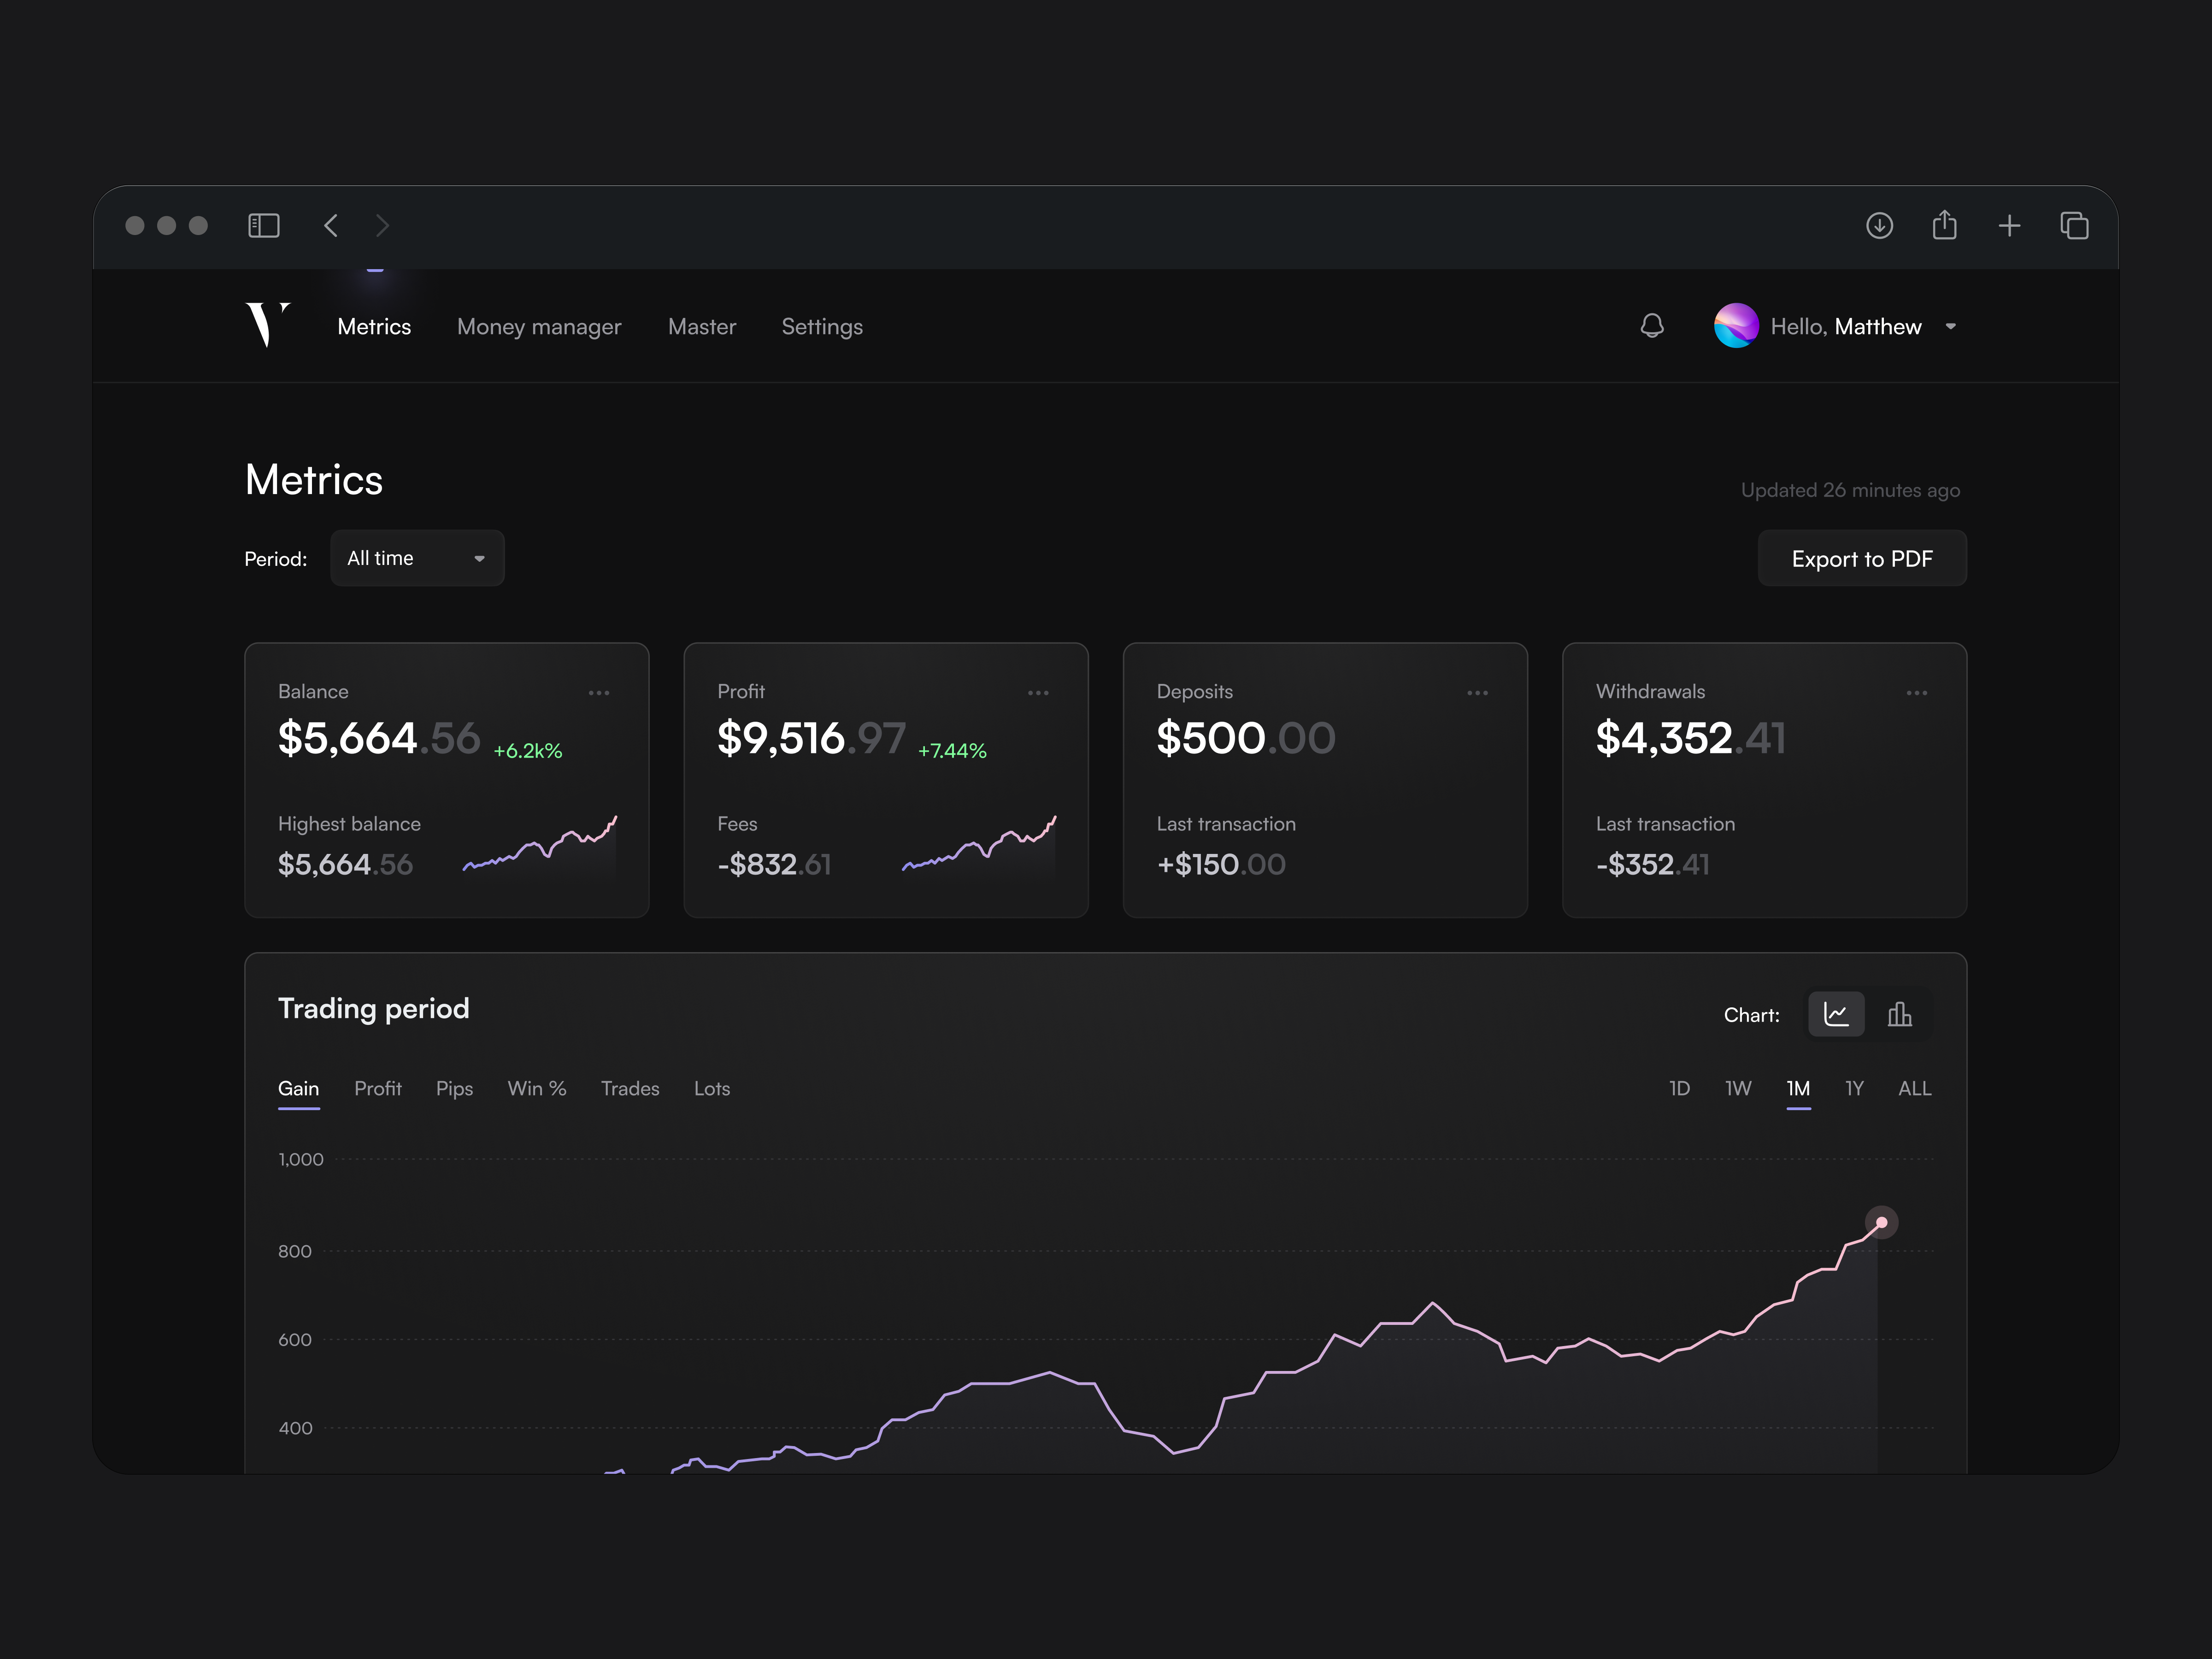Open the Money manager page
Screen dimensions: 2212x1659
click(x=539, y=326)
